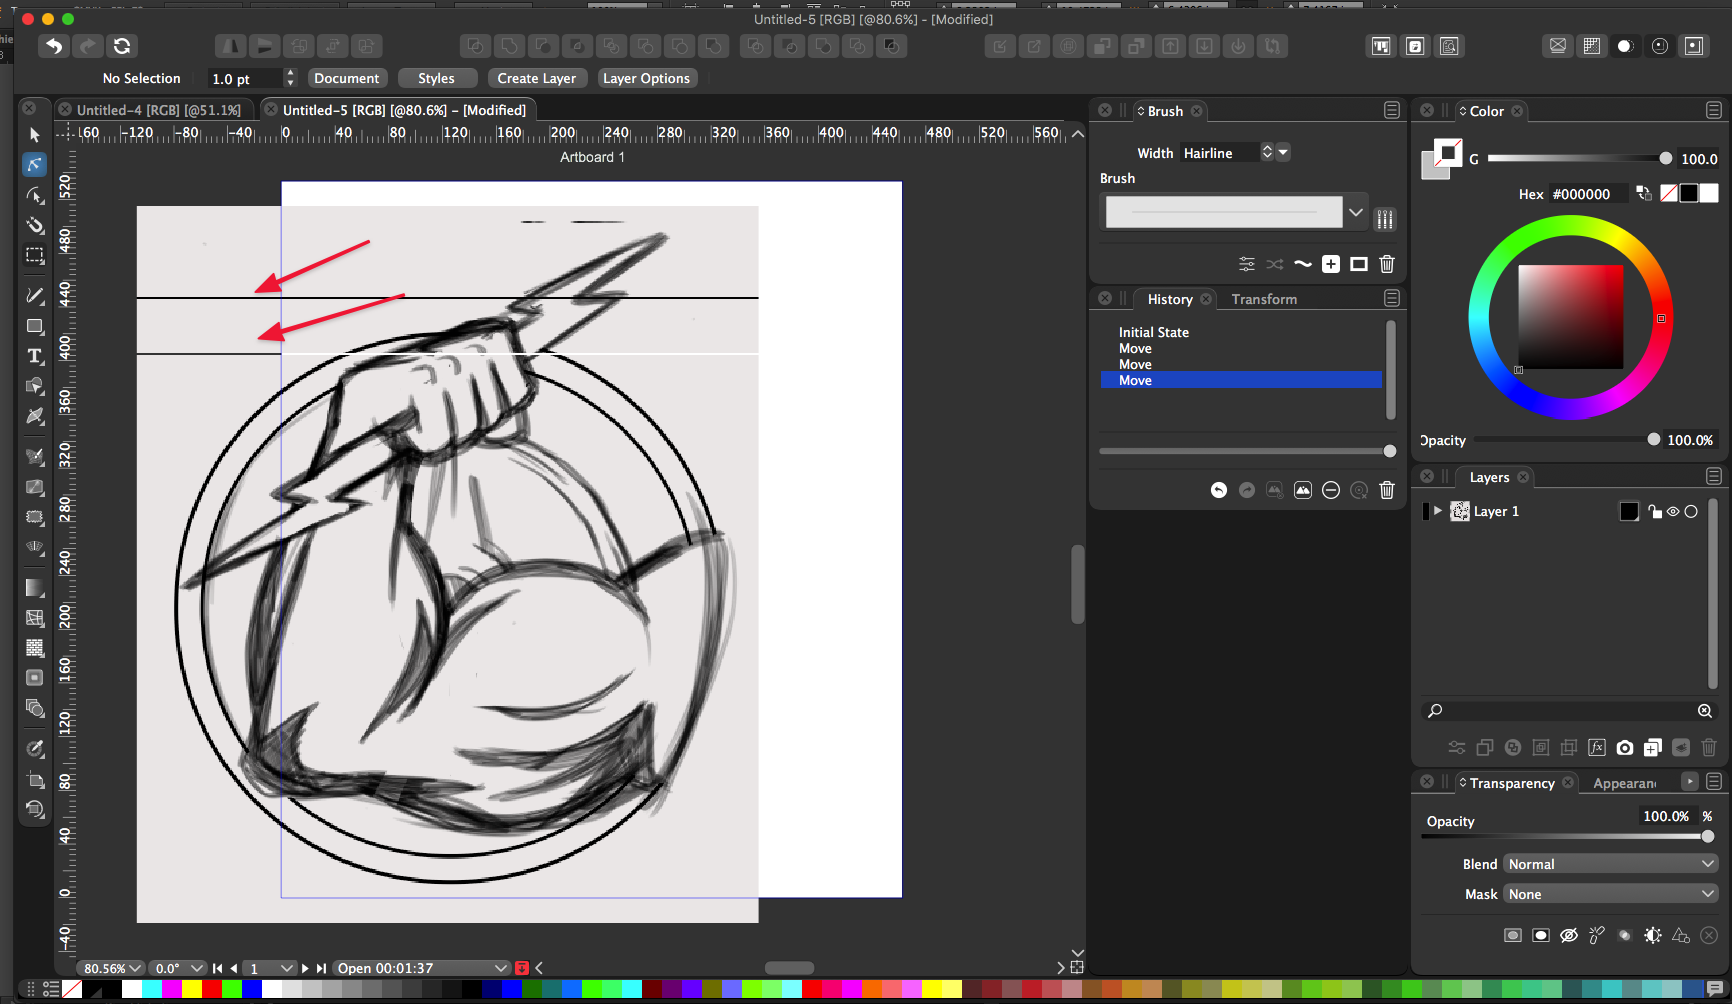The height and width of the screenshot is (1004, 1732).
Task: Click the Undo arrow in the top toolbar
Action: pos(54,46)
